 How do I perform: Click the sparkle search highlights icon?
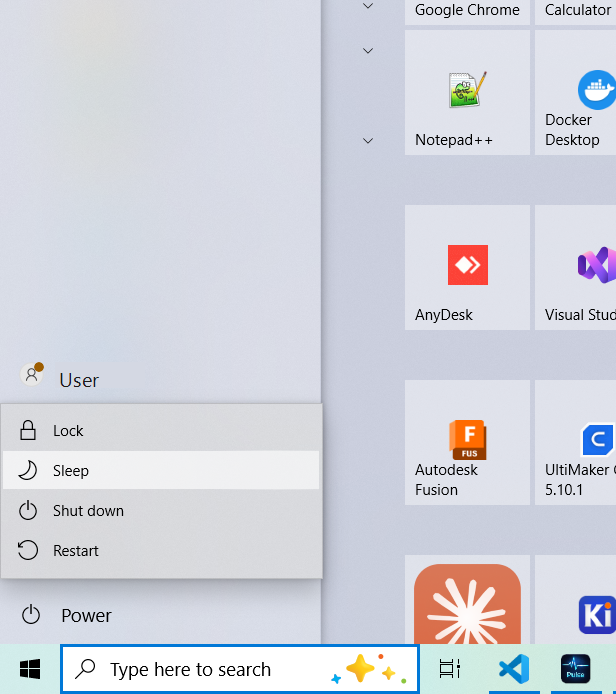369,669
